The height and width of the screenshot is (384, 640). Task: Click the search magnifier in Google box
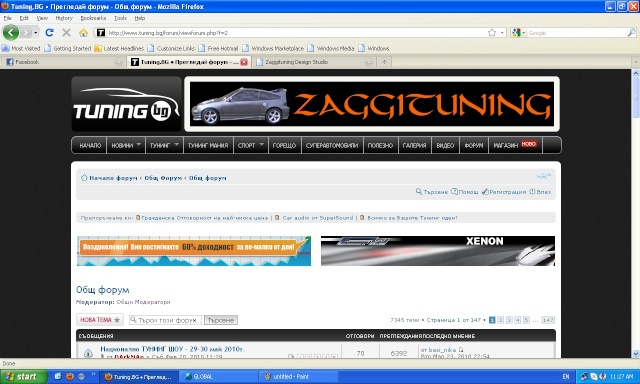pos(631,33)
